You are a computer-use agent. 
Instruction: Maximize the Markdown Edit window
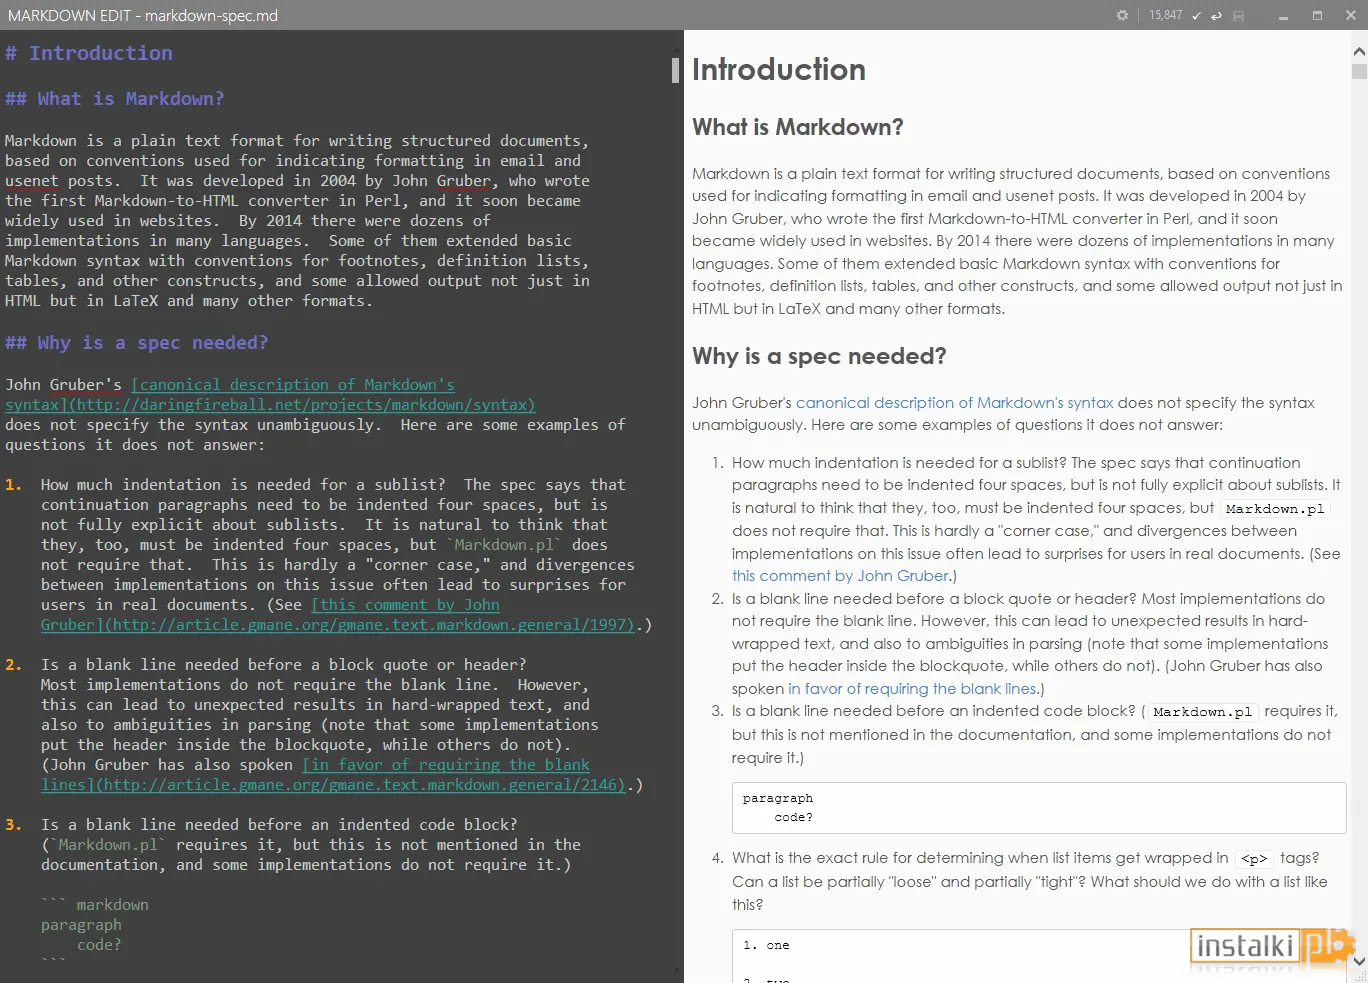coord(1317,15)
